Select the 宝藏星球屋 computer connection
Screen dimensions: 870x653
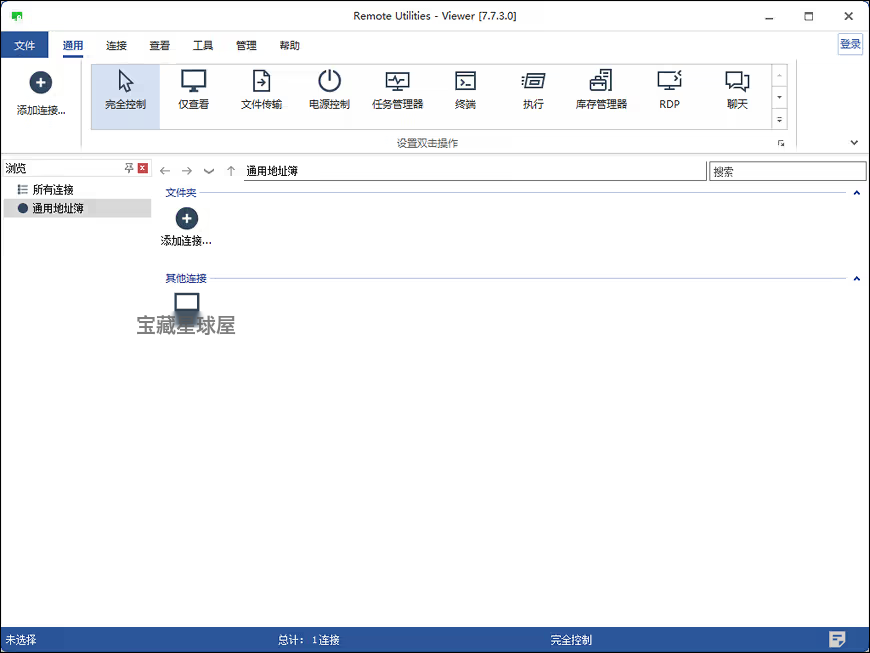click(186, 315)
